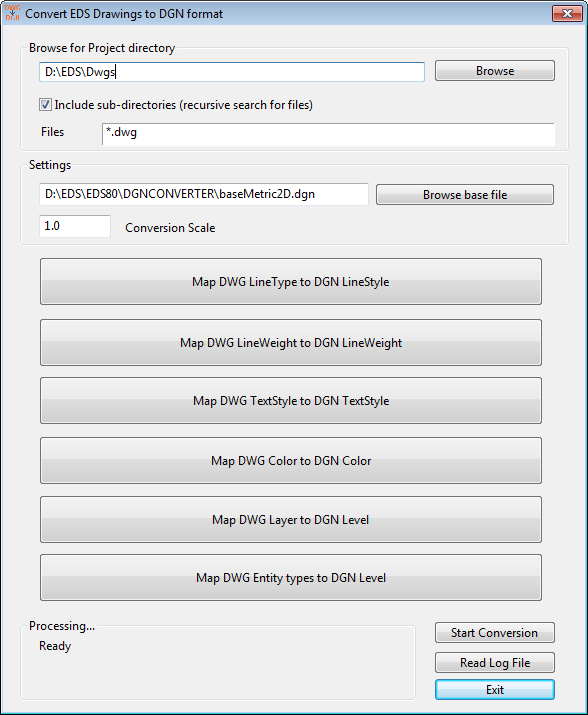Open Map DWG Entity types to DGN Level

click(x=291, y=577)
